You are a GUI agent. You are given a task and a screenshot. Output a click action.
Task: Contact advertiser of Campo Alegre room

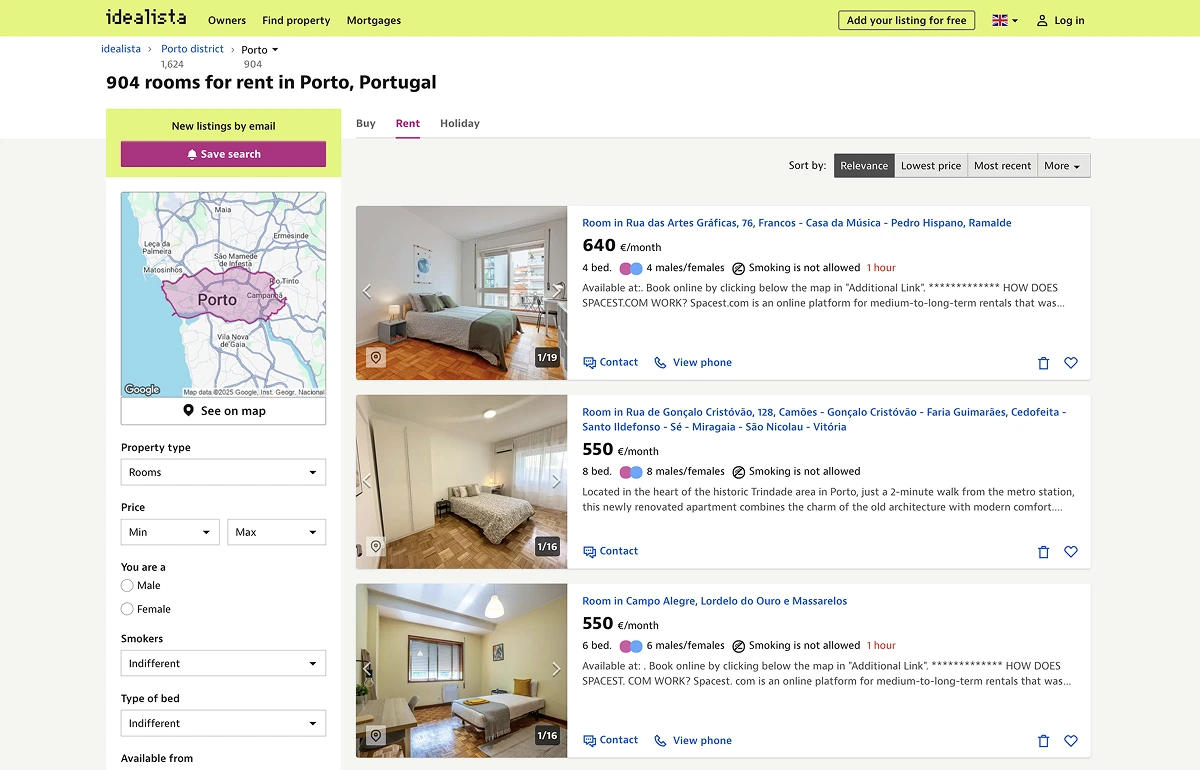click(x=611, y=740)
